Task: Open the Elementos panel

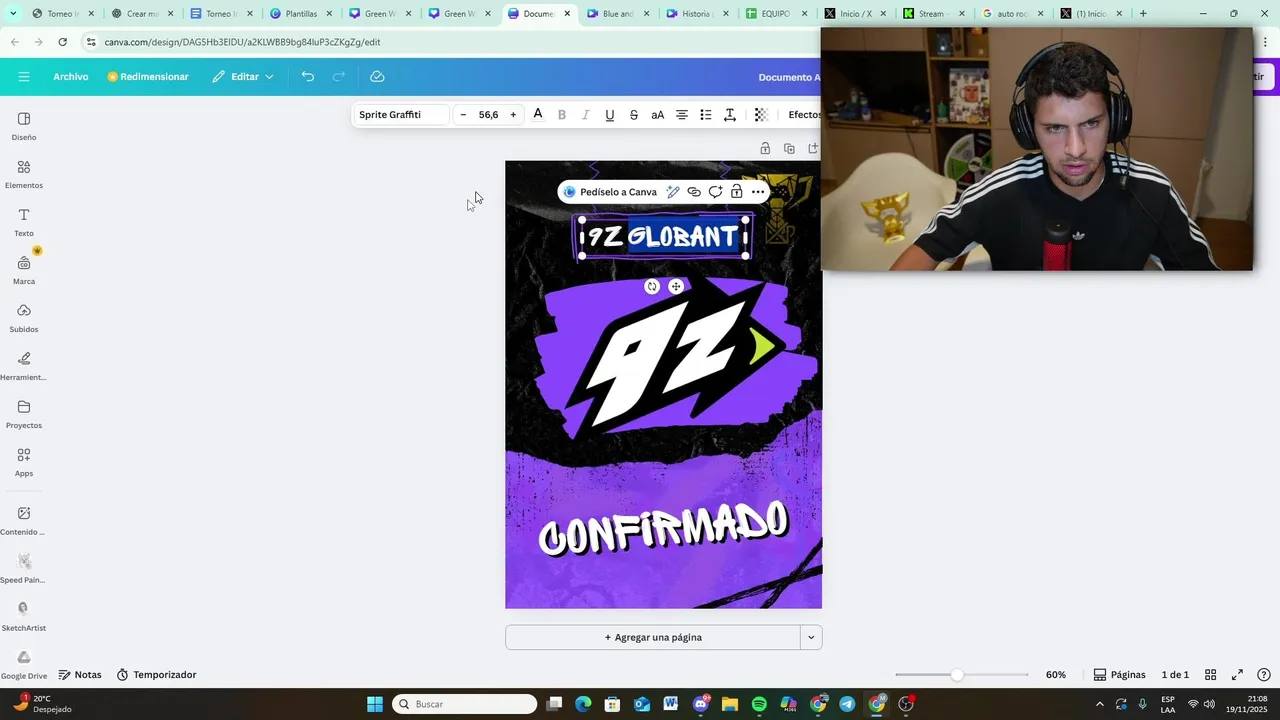Action: 24,174
